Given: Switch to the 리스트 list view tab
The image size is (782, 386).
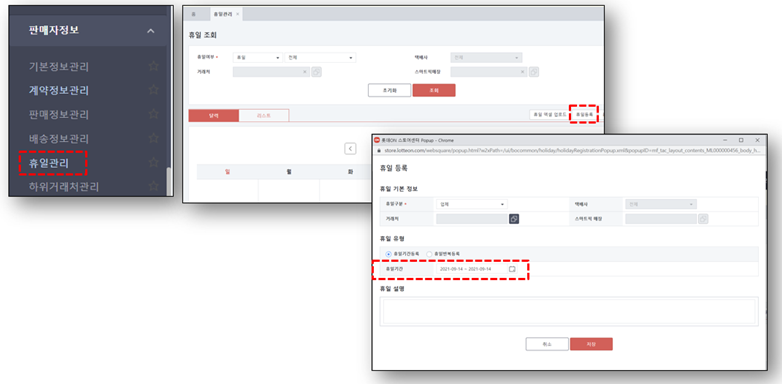Looking at the screenshot, I should click(264, 115).
